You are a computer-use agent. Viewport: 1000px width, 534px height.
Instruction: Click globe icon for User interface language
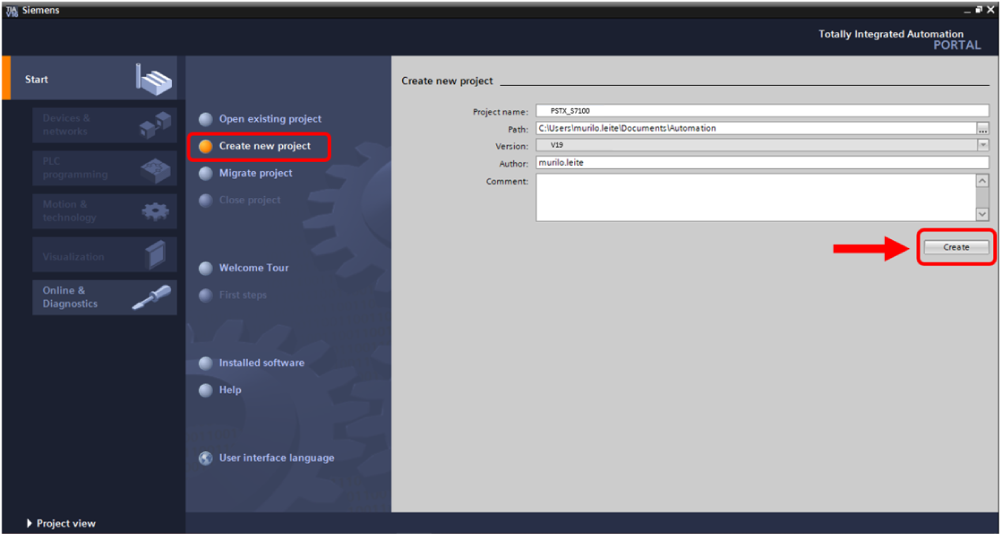coord(205,458)
